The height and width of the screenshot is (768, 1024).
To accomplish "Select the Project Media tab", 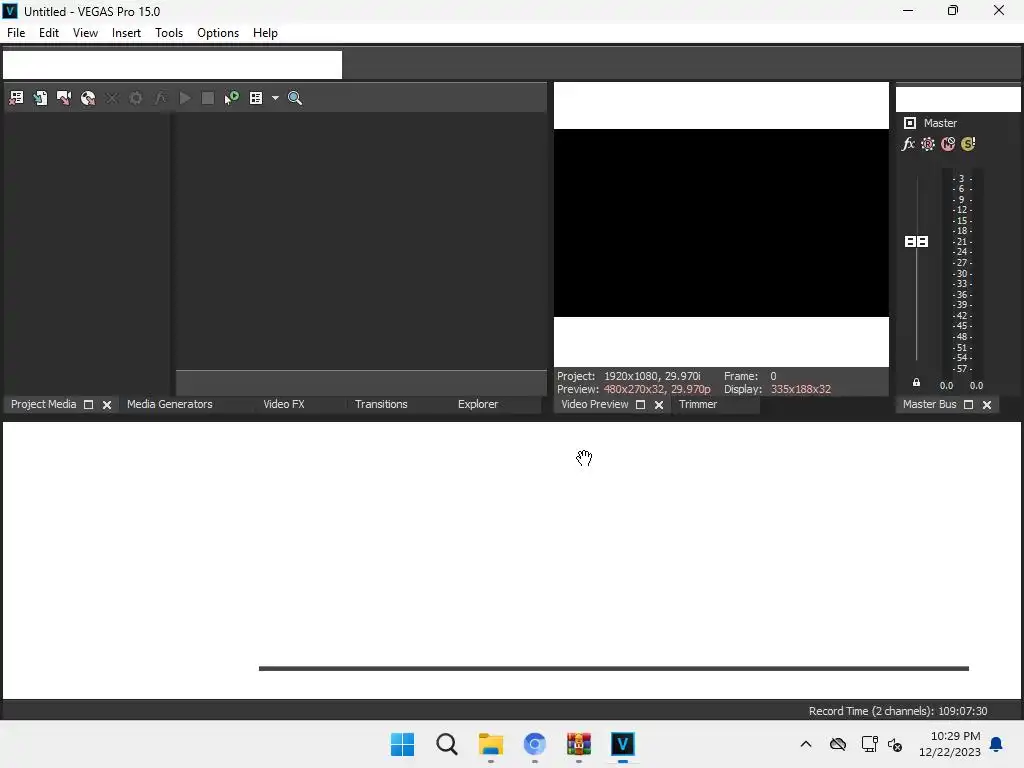I will (x=43, y=404).
